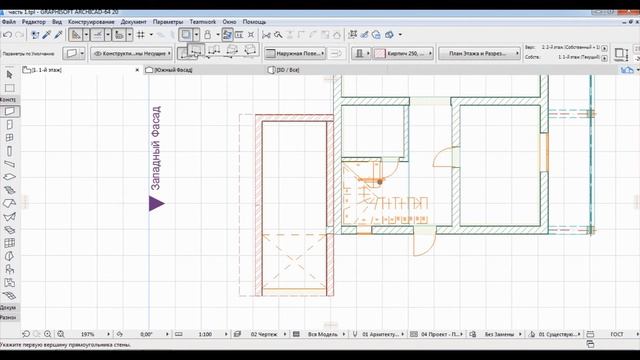Select the Marquee tool in toolbox
The height and width of the screenshot is (360, 640).
[x=9, y=88]
